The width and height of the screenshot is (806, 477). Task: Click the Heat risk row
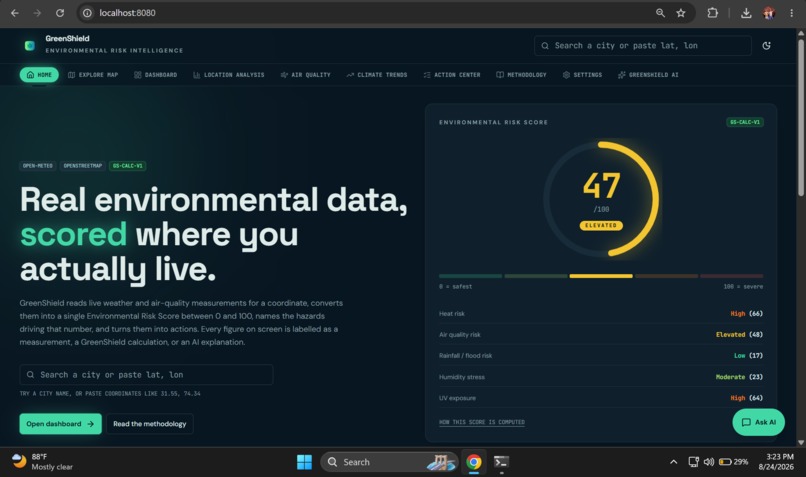click(601, 314)
